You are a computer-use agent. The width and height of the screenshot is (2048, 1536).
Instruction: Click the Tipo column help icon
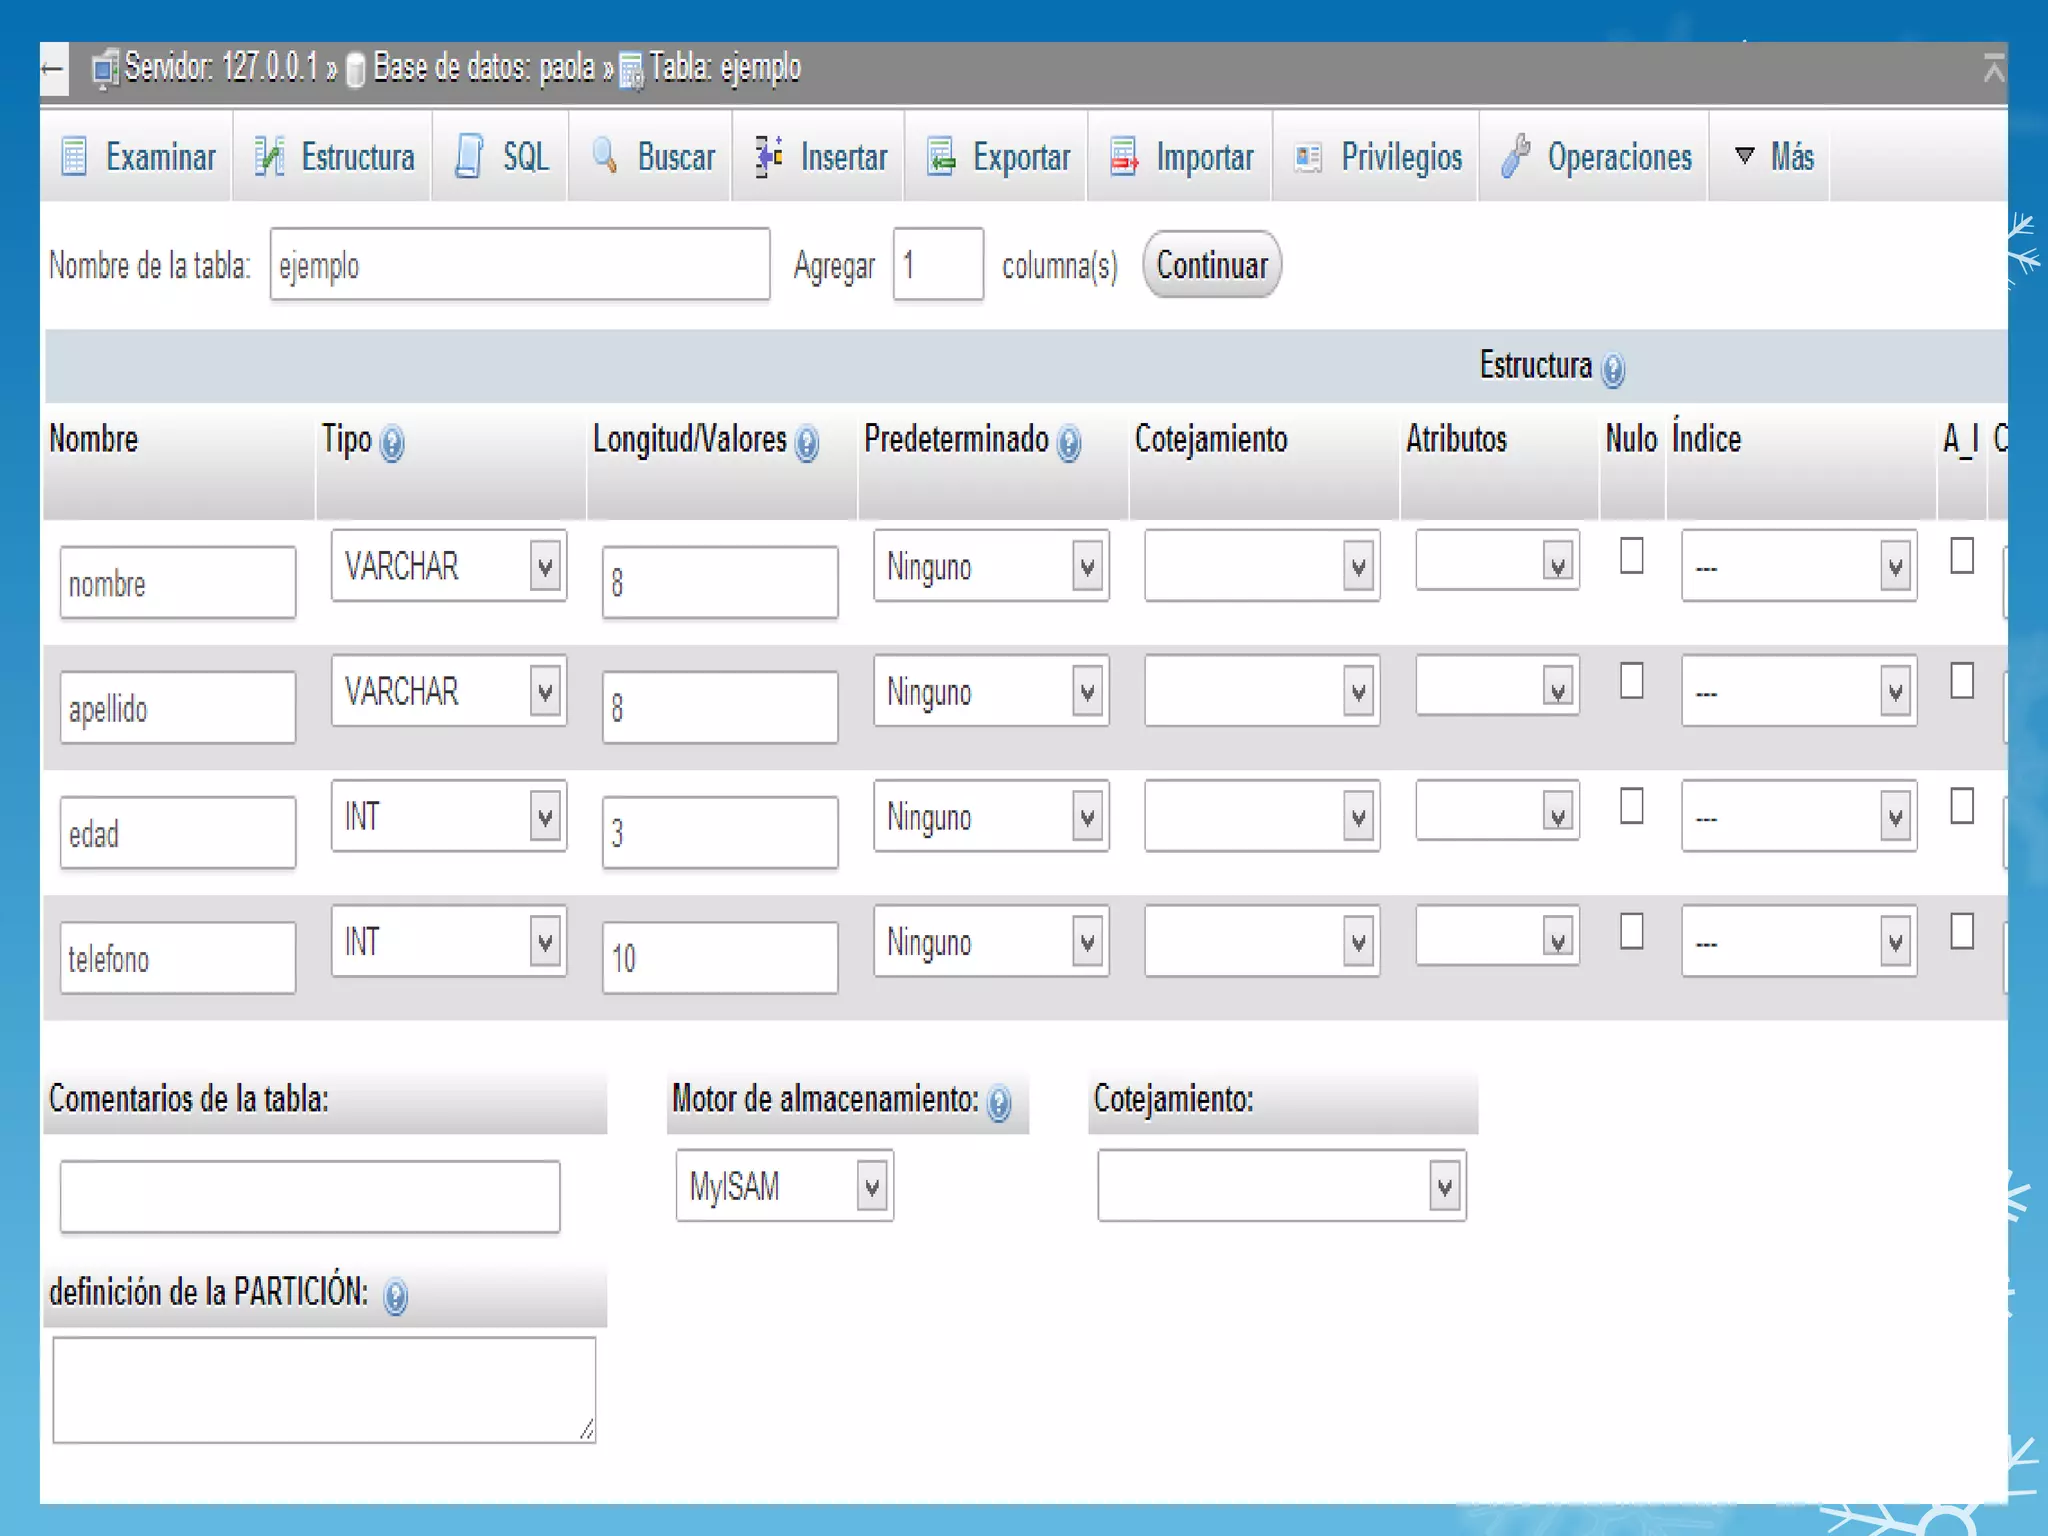(x=392, y=443)
